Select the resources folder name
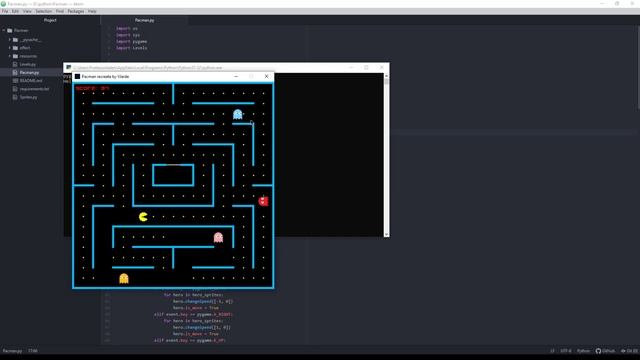The width and height of the screenshot is (640, 360). pyautogui.click(x=28, y=56)
